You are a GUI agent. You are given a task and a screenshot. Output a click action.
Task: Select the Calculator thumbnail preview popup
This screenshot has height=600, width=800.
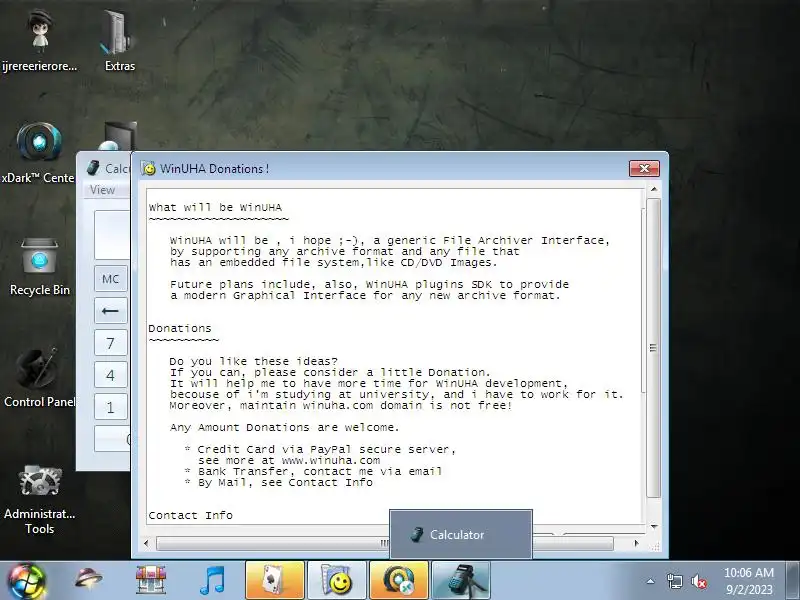pos(461,534)
